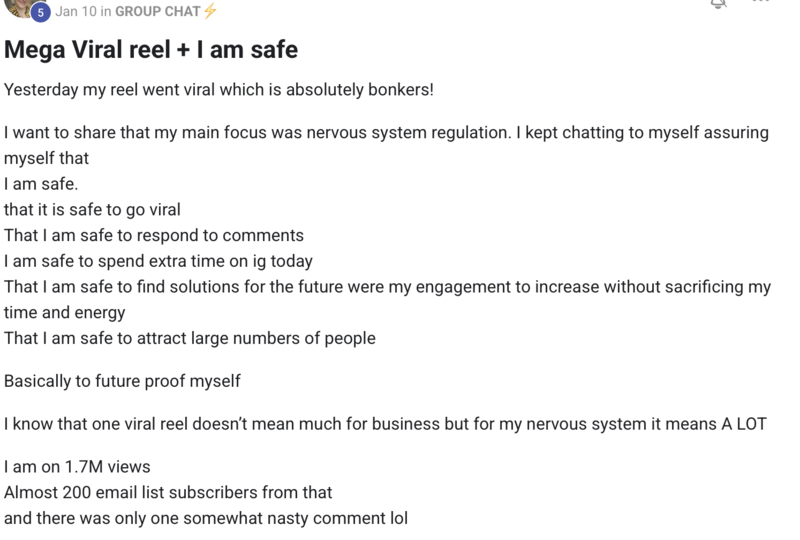Open the GROUP CHAT category link
800x540 pixels.
158,11
